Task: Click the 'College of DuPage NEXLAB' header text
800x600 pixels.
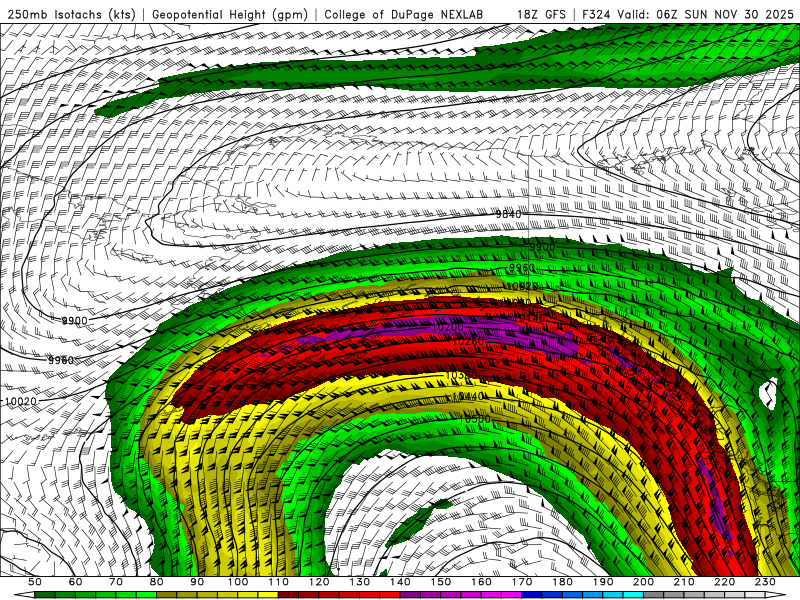Action: coord(403,14)
